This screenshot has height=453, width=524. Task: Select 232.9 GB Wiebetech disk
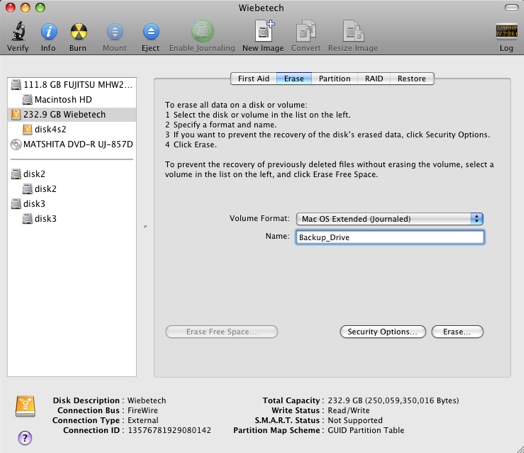[72, 115]
